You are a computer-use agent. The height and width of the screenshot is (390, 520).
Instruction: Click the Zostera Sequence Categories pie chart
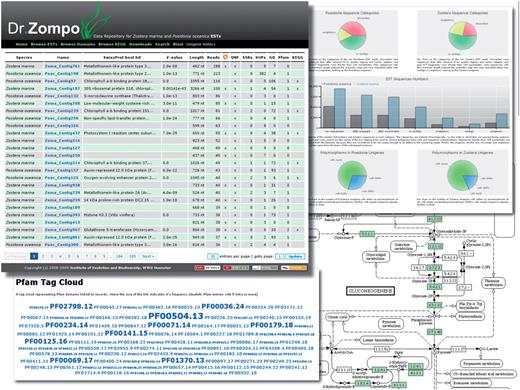[x=462, y=36]
